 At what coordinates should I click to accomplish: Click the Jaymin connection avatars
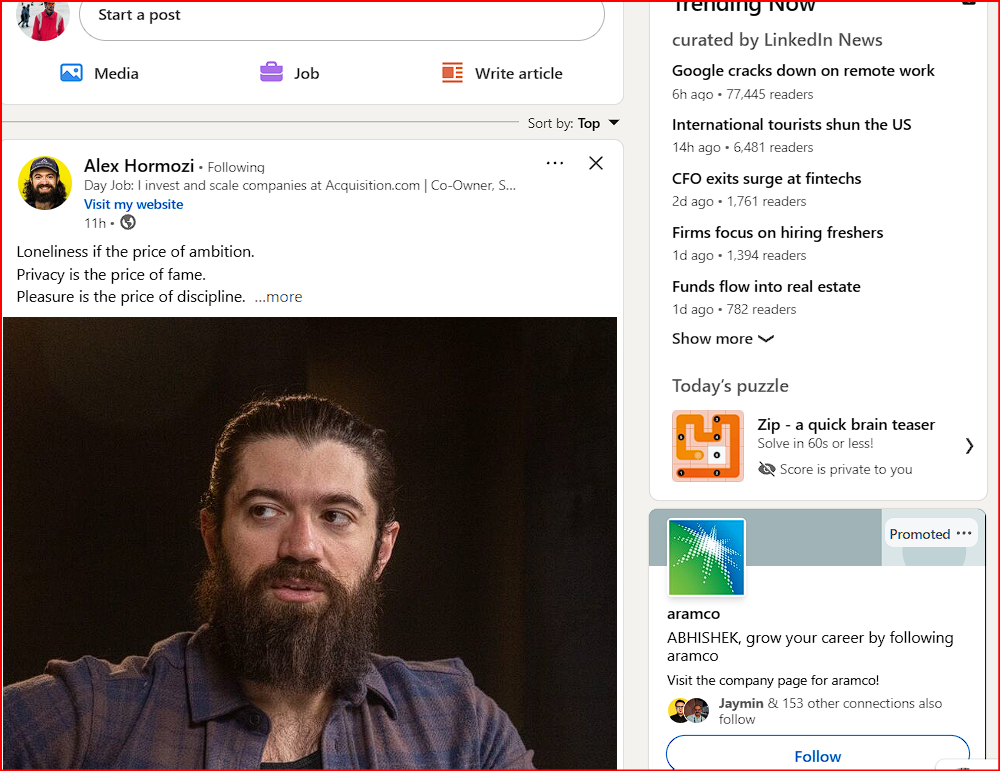click(x=689, y=710)
